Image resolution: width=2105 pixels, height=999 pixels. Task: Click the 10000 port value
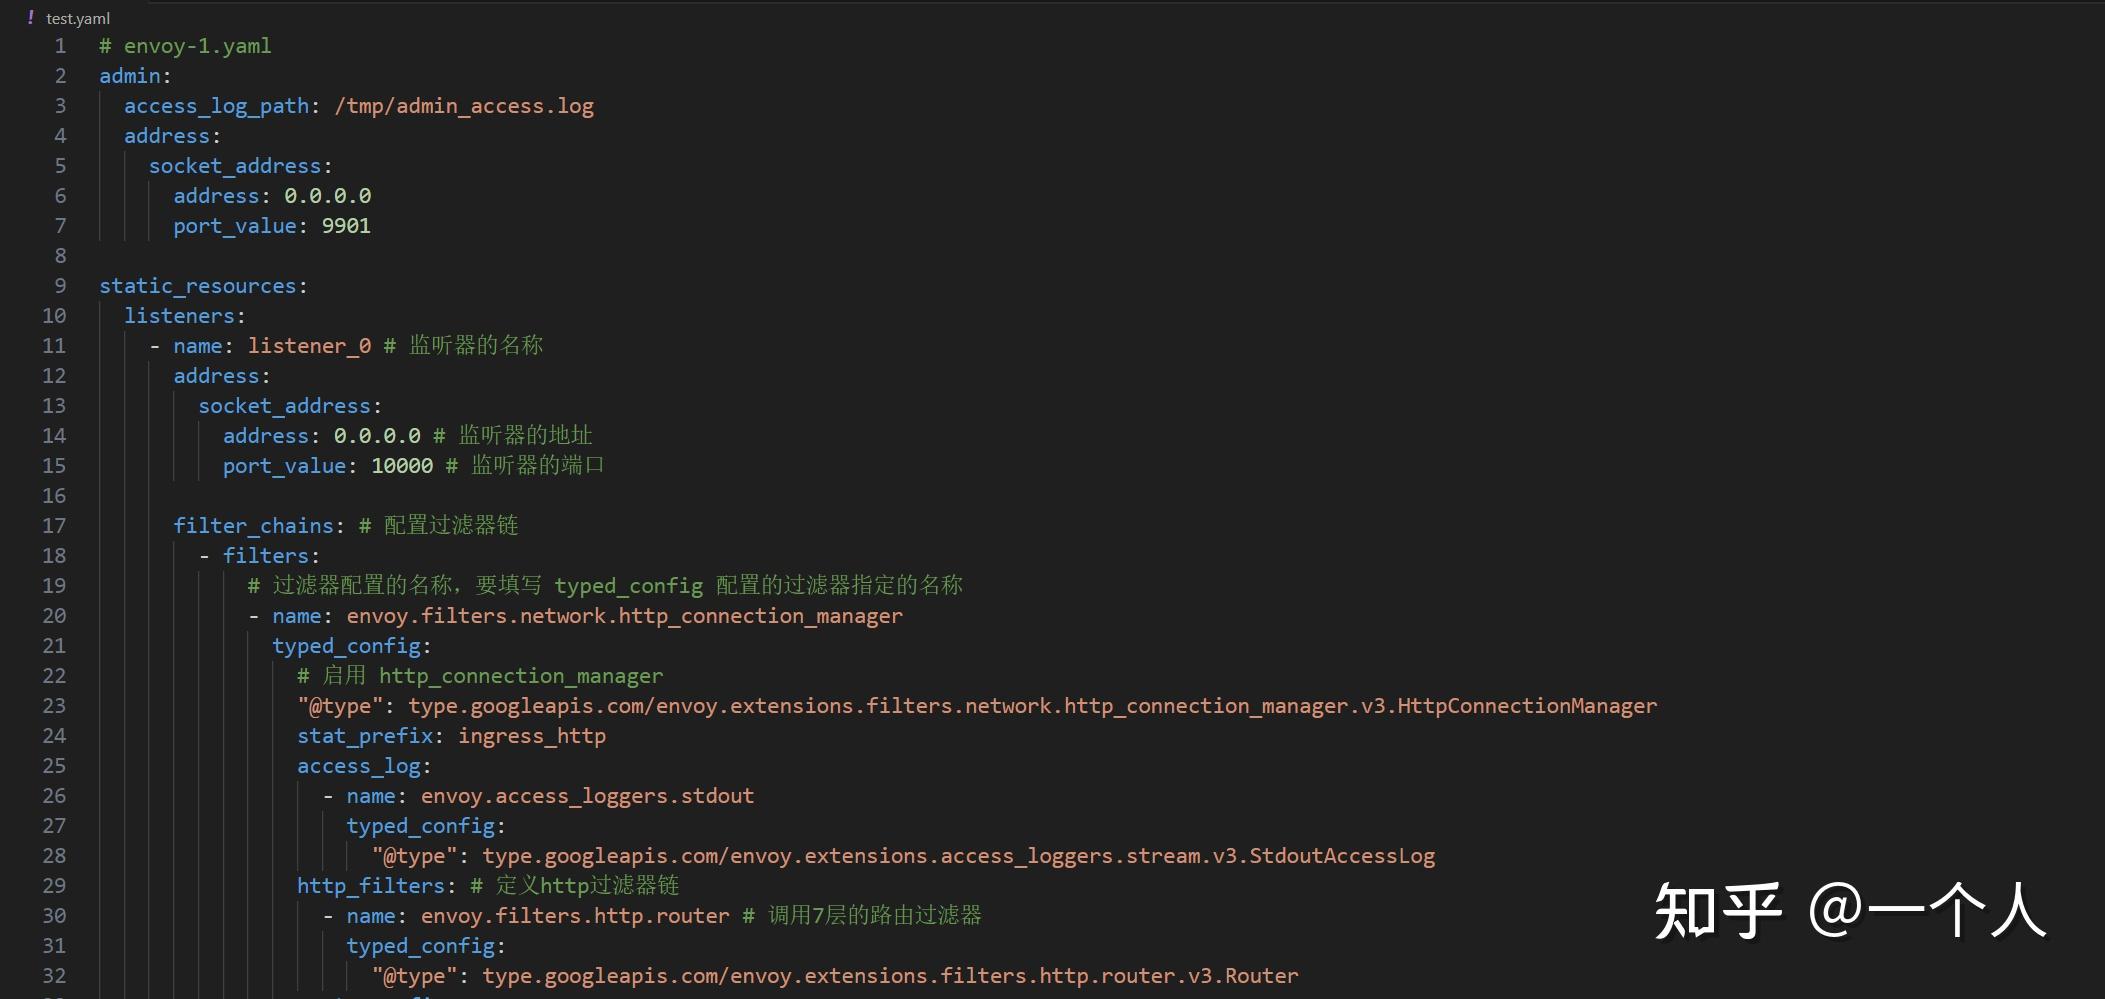tap(402, 466)
